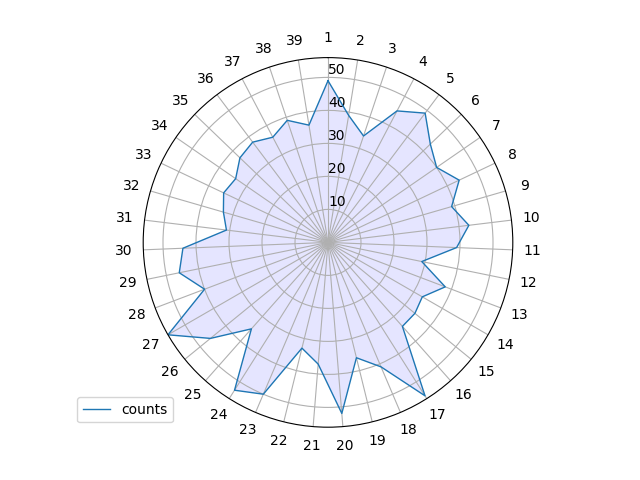Click the data vertex on spoke 1
Viewport: 640px width, 480px height.
(328, 81)
